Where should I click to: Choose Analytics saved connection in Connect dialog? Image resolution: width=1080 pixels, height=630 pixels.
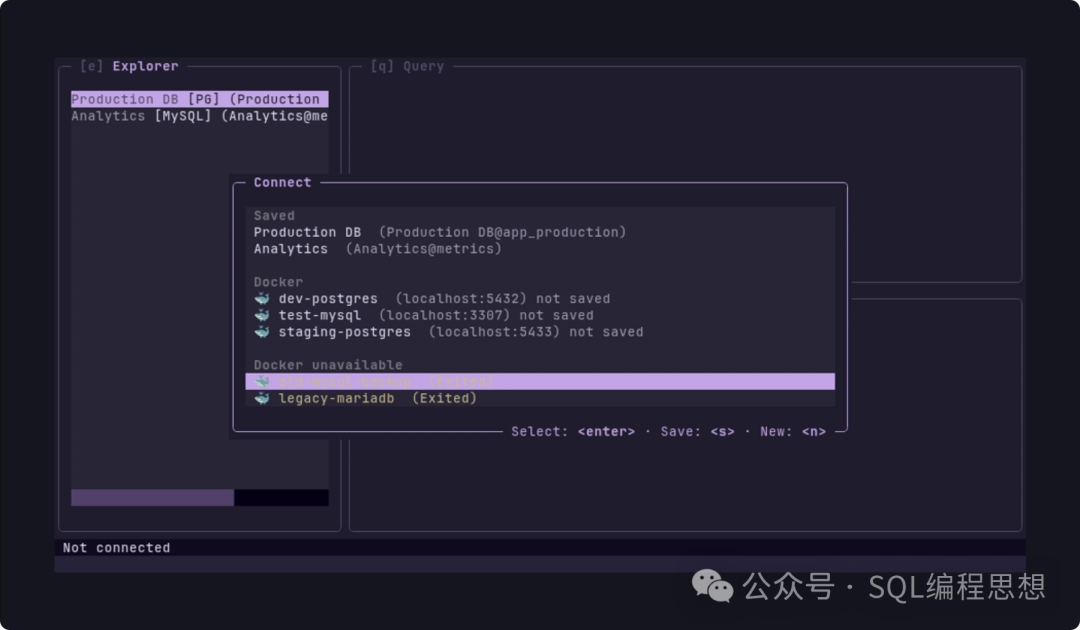(290, 249)
